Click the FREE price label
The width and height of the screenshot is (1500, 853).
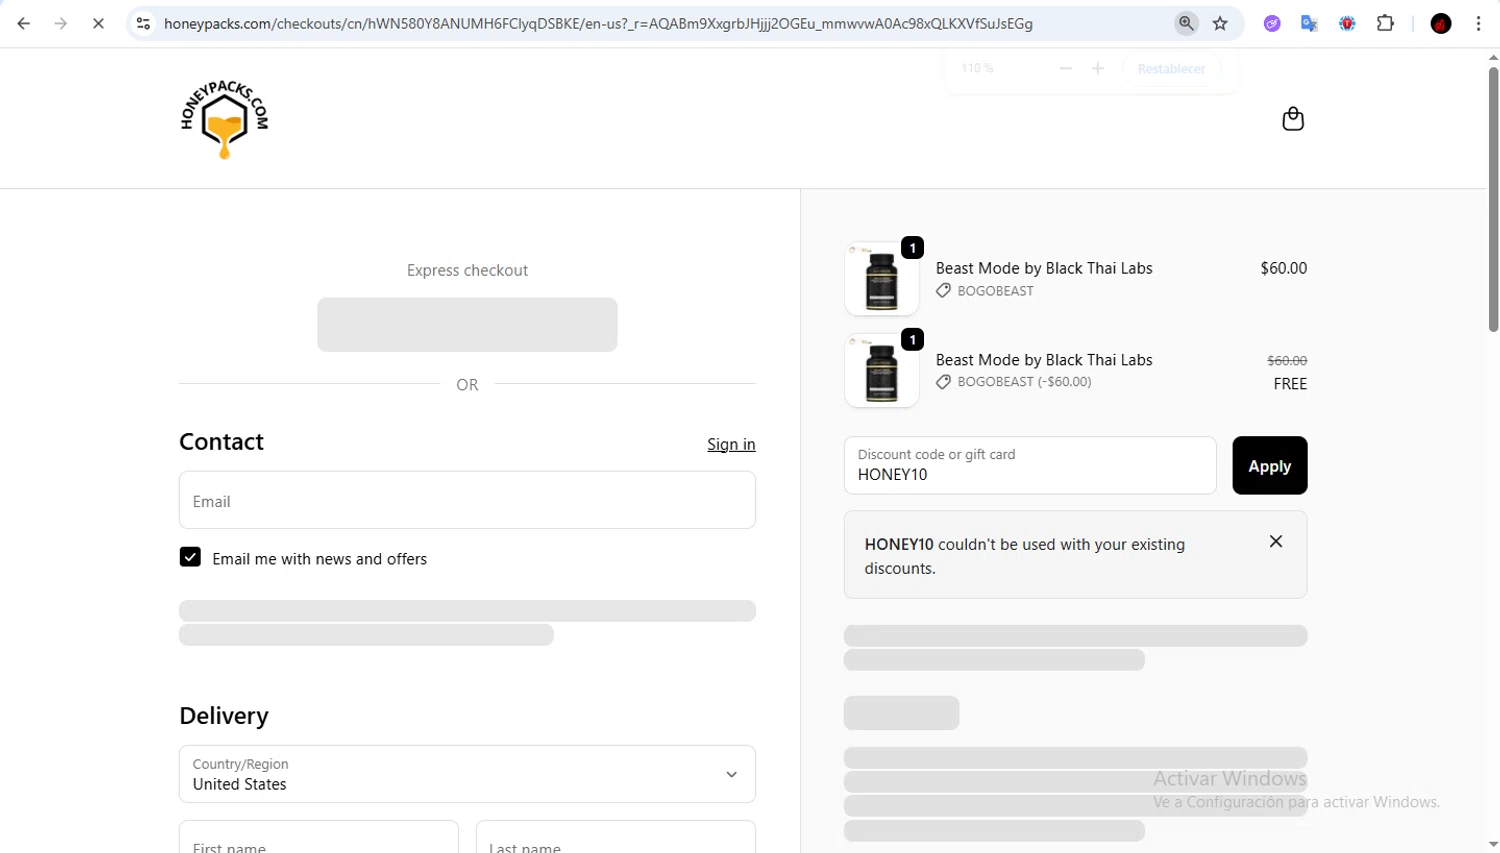click(1290, 384)
